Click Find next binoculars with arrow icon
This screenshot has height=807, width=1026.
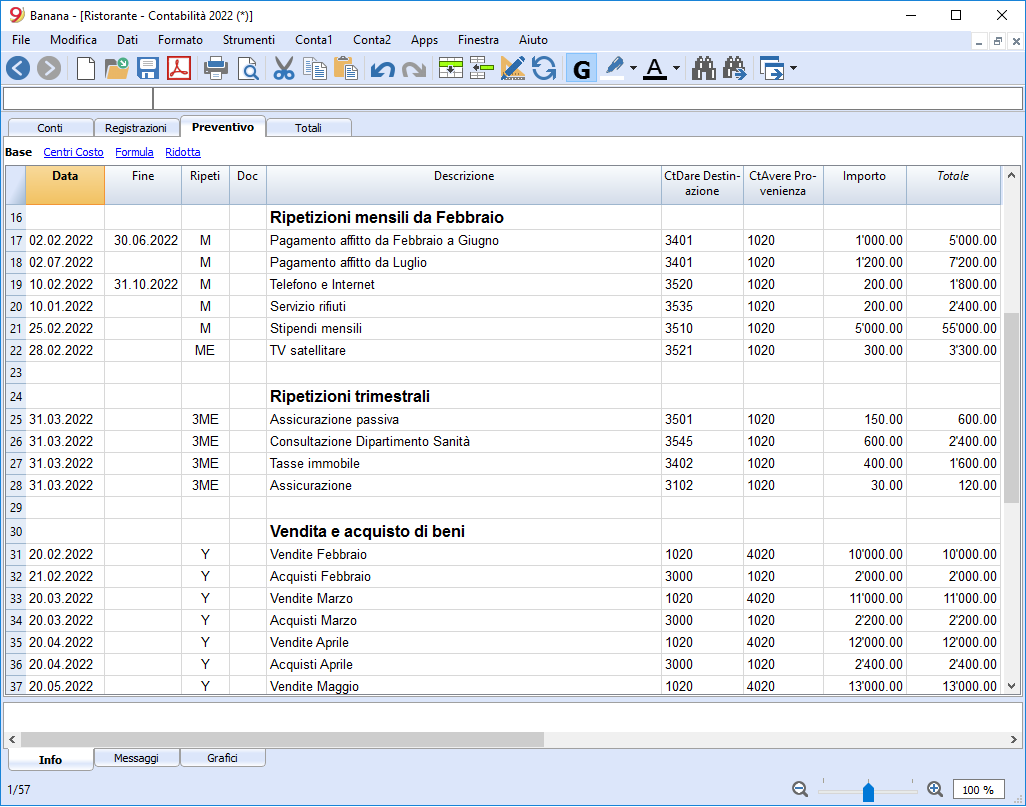(734, 68)
